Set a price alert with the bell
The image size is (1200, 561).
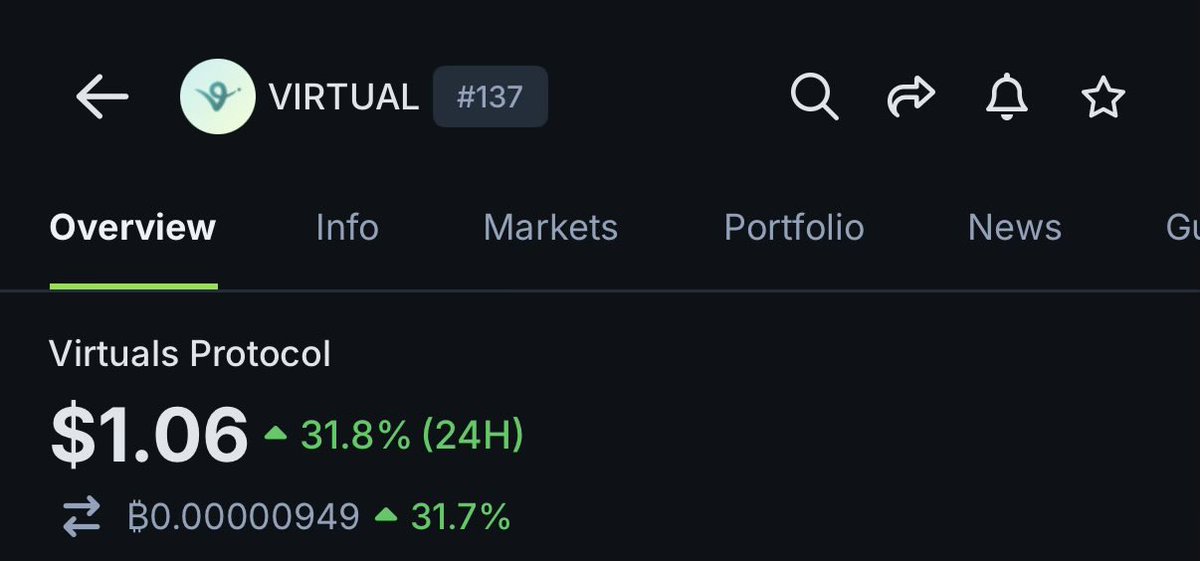(1007, 98)
